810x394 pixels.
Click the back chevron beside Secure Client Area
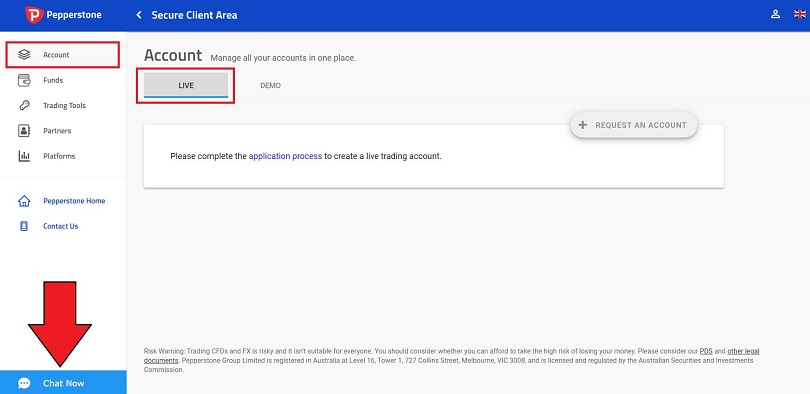(138, 15)
